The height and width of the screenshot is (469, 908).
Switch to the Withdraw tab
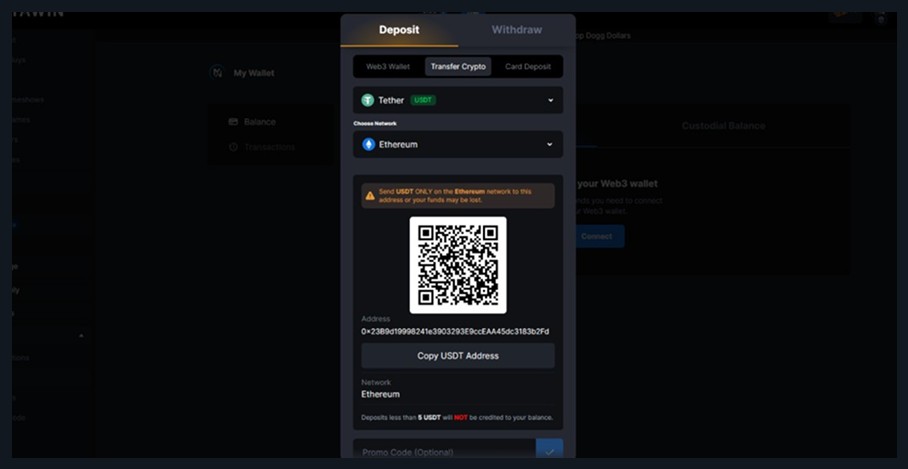tap(517, 30)
